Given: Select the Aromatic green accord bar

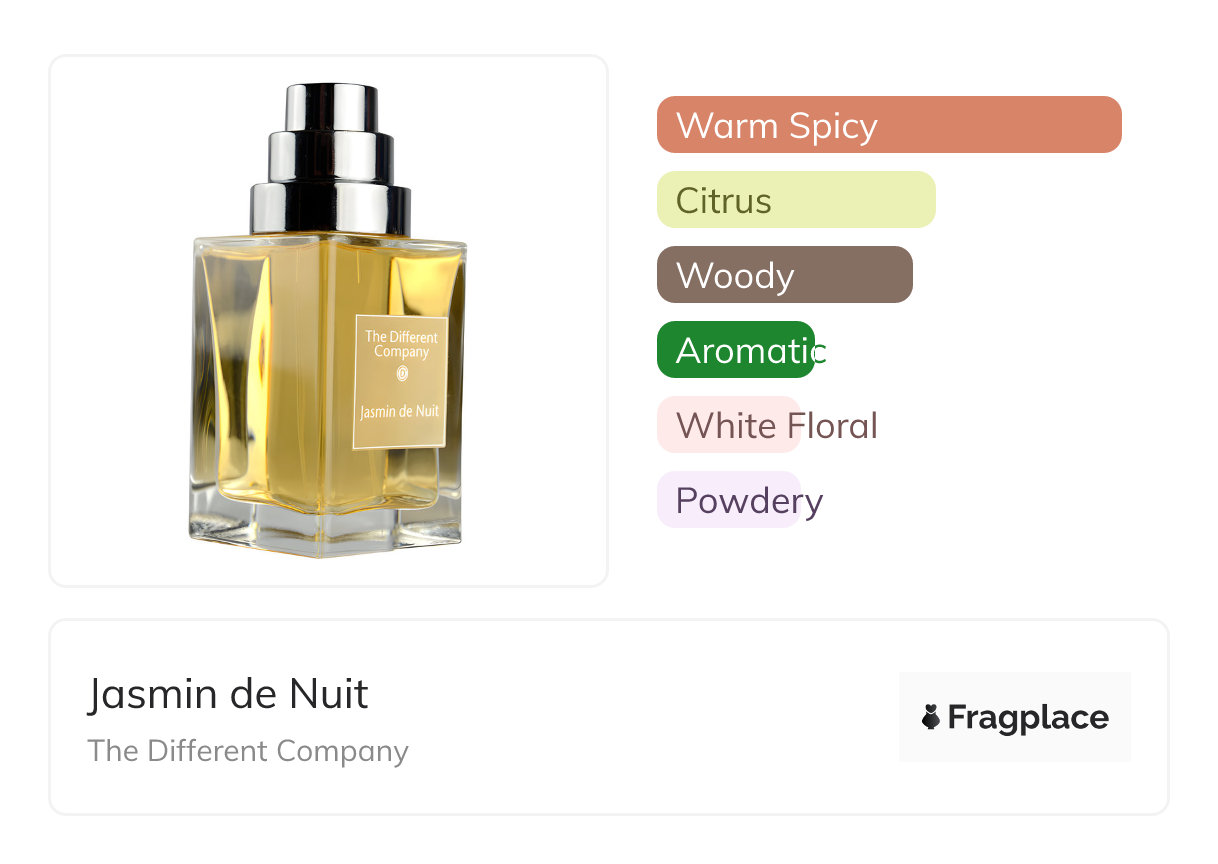Looking at the screenshot, I should 736,350.
